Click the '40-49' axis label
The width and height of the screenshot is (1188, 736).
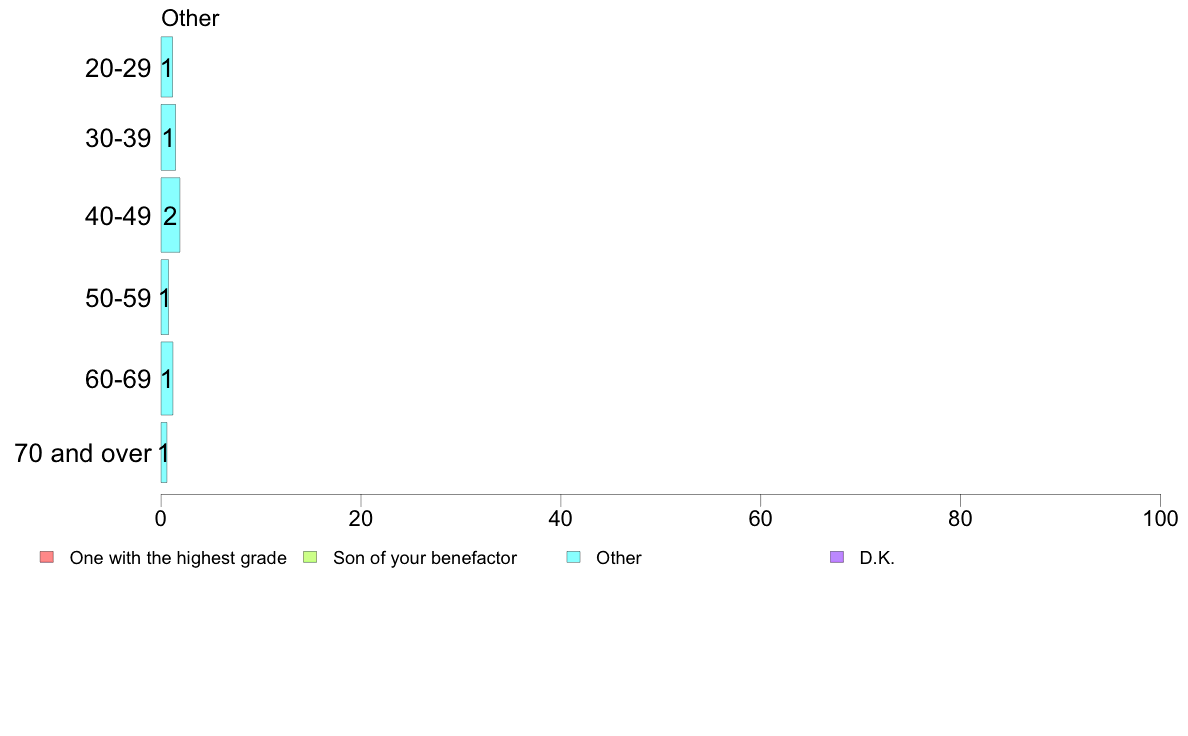coord(118,216)
